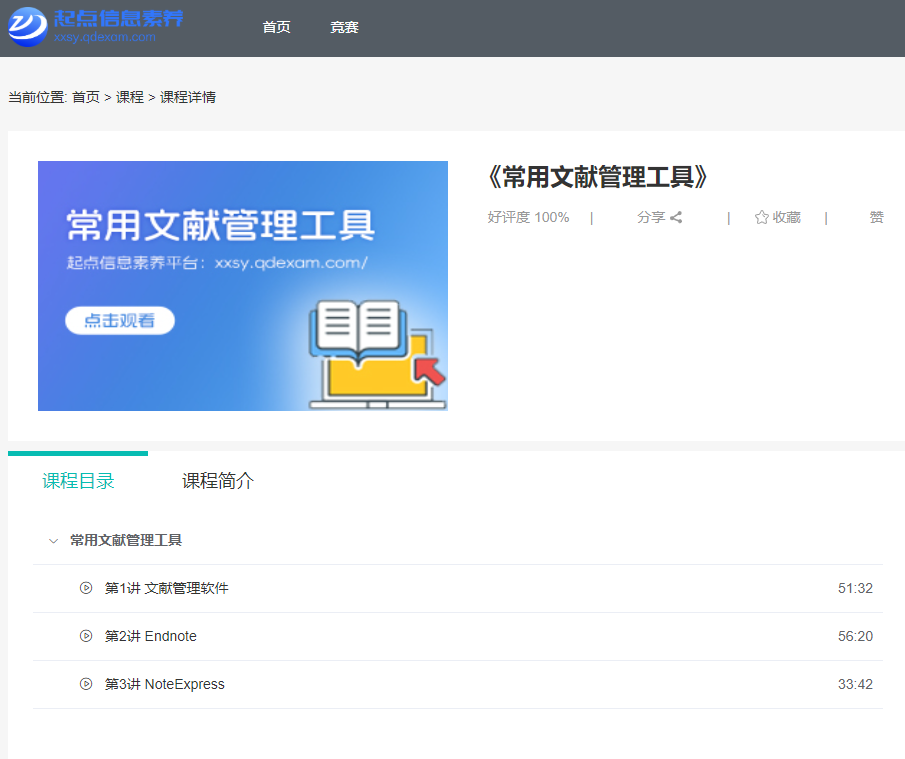Go to 课程 in the breadcrumb
This screenshot has height=759, width=905.
(130, 97)
